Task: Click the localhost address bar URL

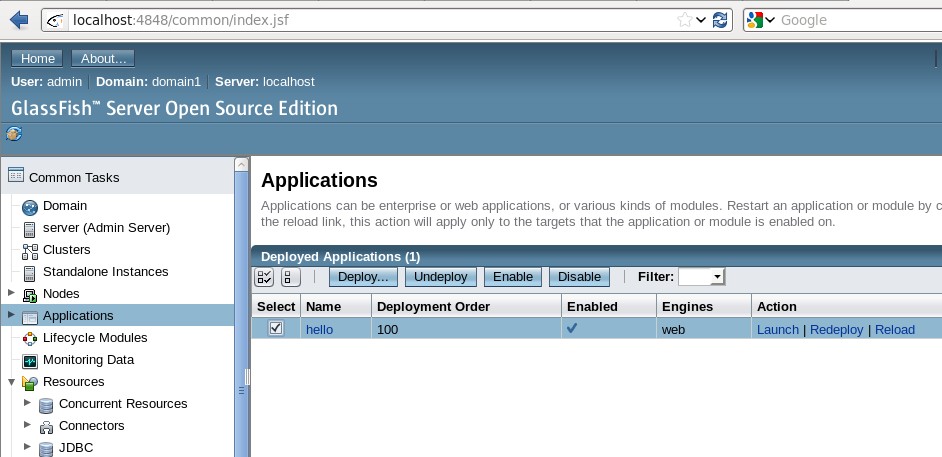Action: [x=180, y=20]
